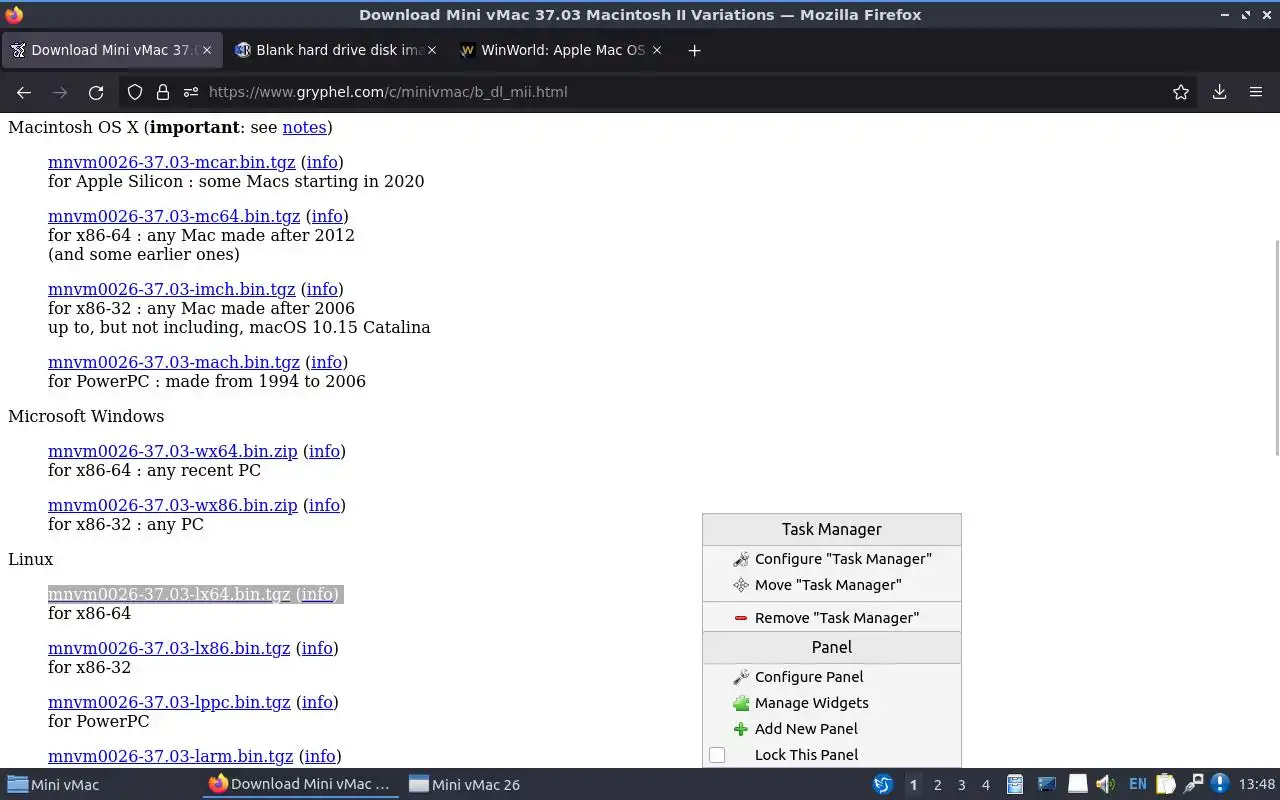
Task: Open the Firefox hamburger menu
Action: coord(1256,92)
